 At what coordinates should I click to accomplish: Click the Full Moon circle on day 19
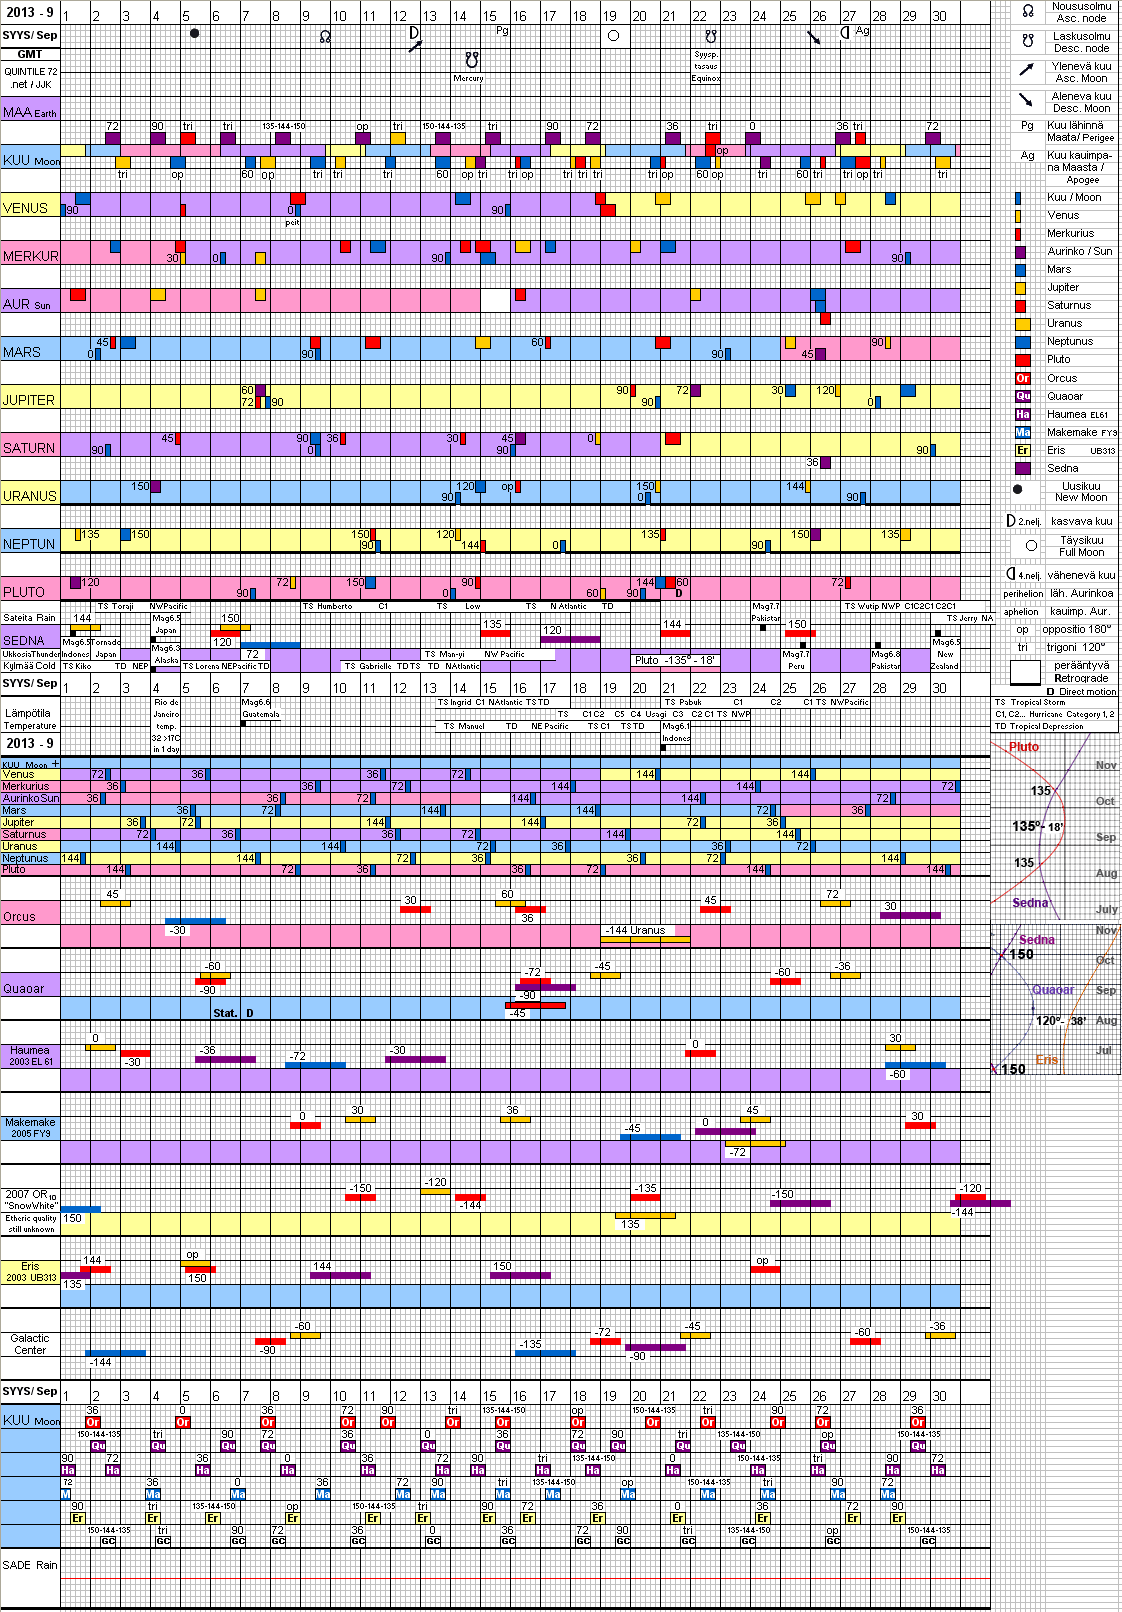(x=613, y=35)
